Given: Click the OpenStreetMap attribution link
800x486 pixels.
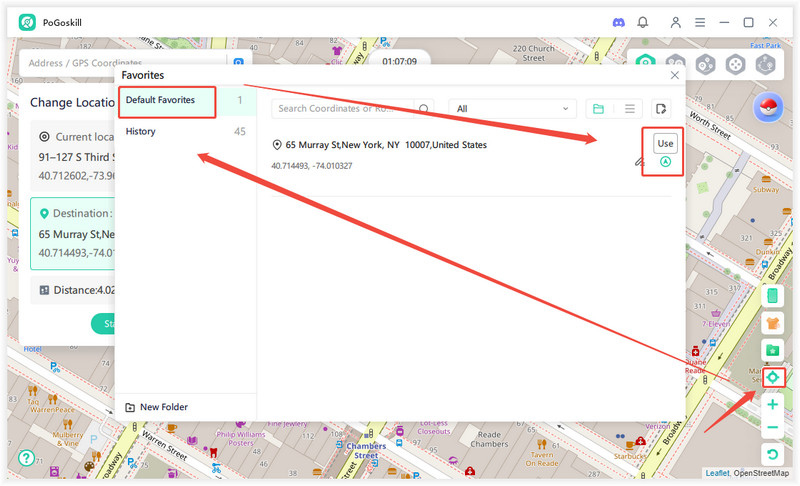Looking at the screenshot, I should coord(761,473).
